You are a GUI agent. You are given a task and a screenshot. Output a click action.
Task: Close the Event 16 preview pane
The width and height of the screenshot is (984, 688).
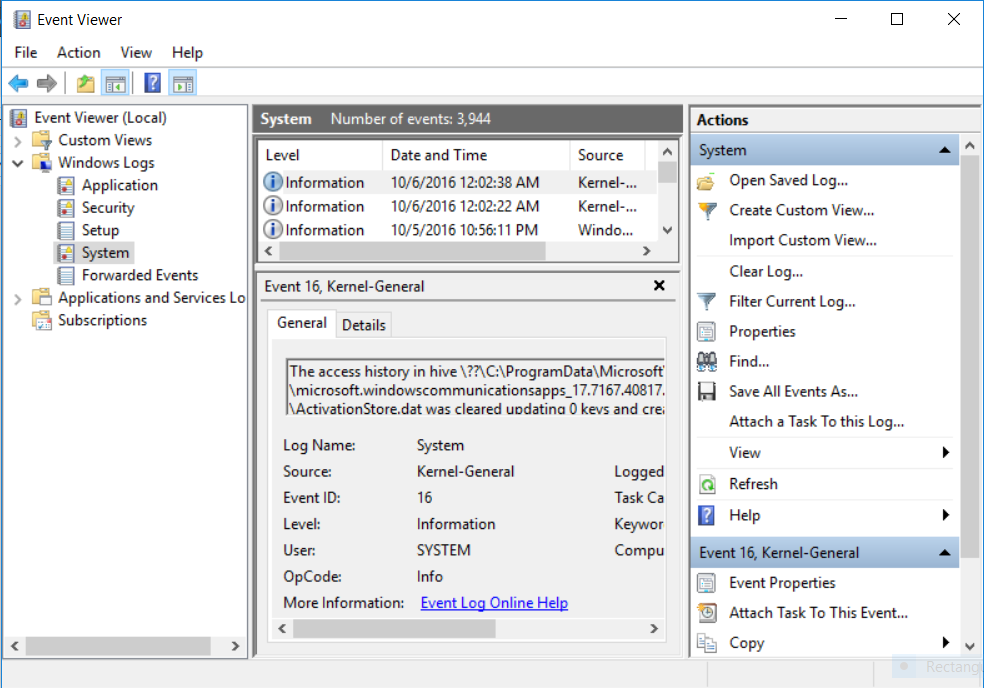coord(659,286)
